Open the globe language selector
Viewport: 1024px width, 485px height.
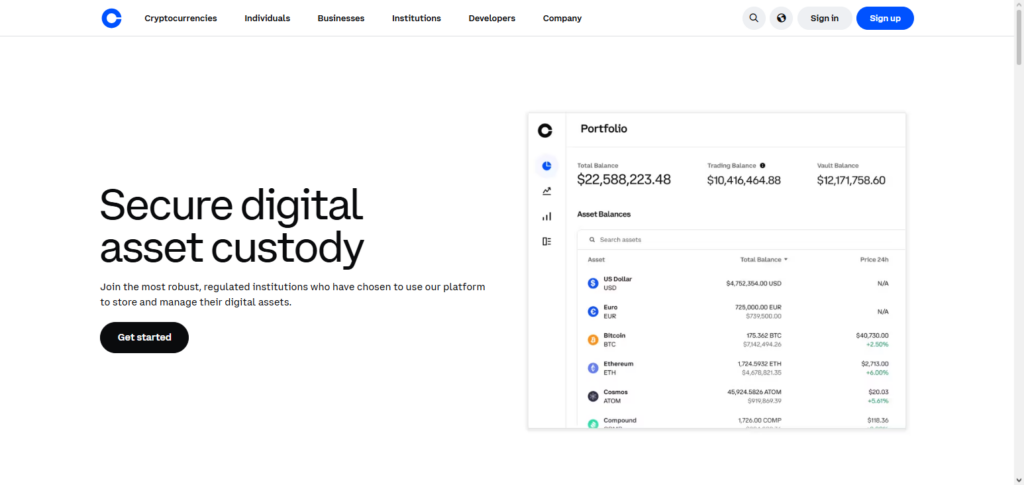781,18
